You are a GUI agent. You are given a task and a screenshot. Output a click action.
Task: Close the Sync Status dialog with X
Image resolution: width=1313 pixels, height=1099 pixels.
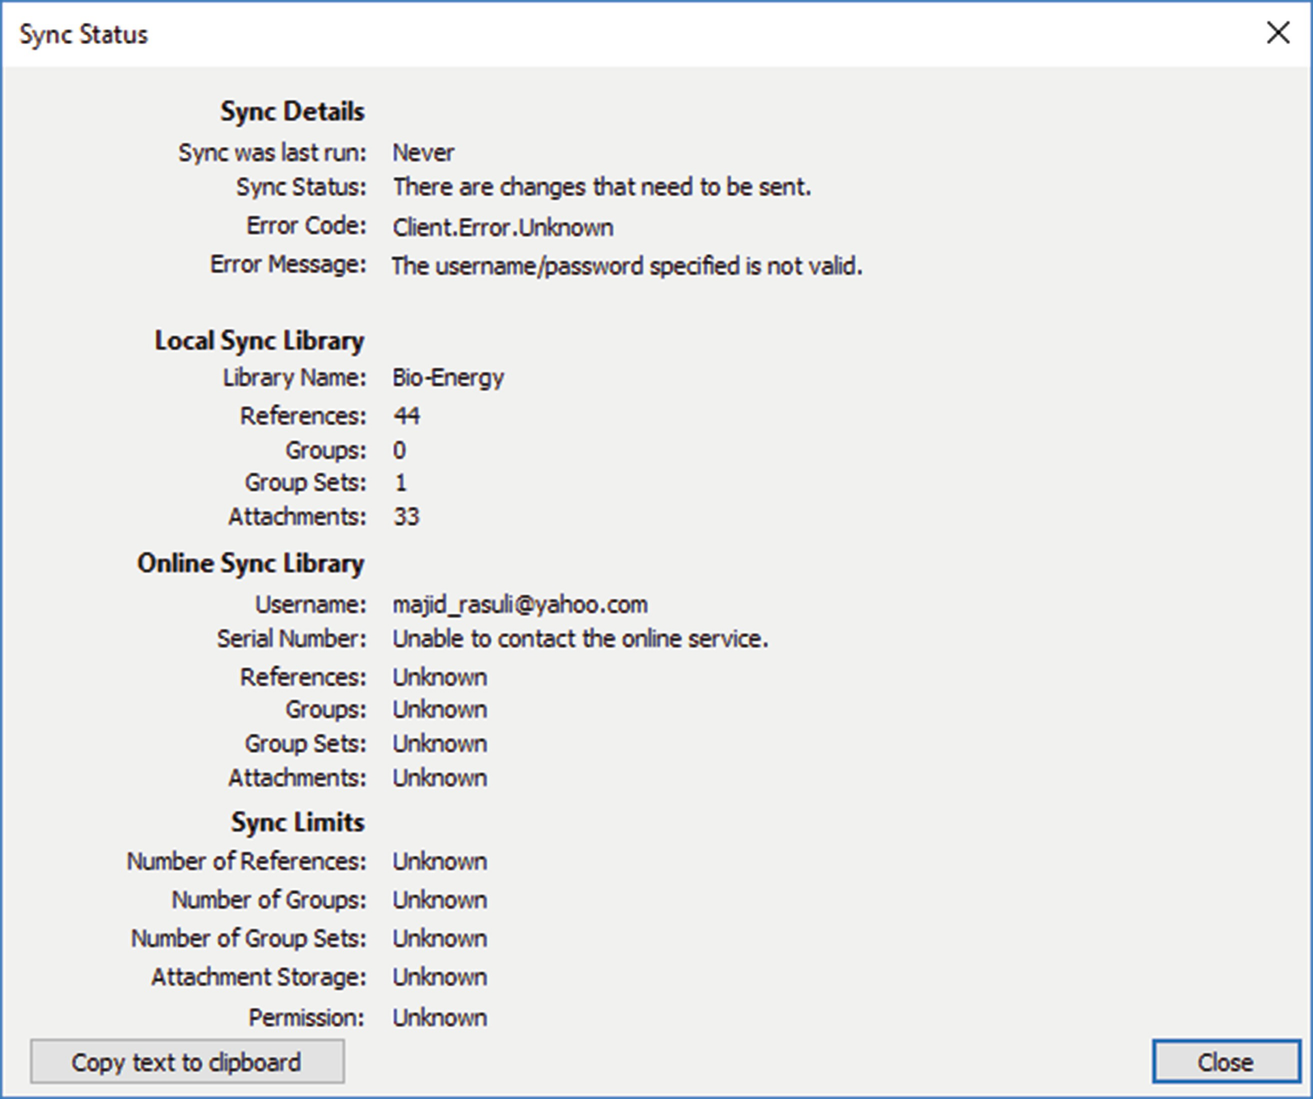pyautogui.click(x=1277, y=33)
